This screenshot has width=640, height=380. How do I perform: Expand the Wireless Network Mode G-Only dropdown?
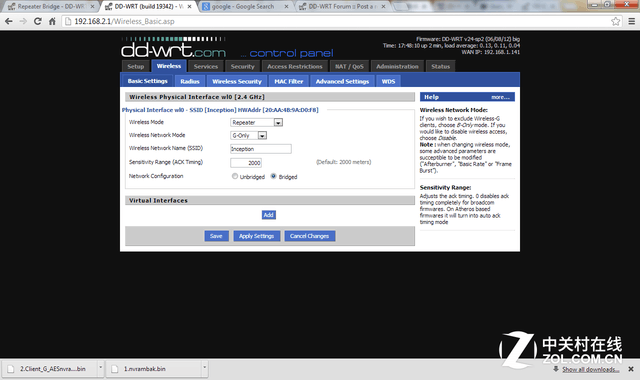[249, 136]
